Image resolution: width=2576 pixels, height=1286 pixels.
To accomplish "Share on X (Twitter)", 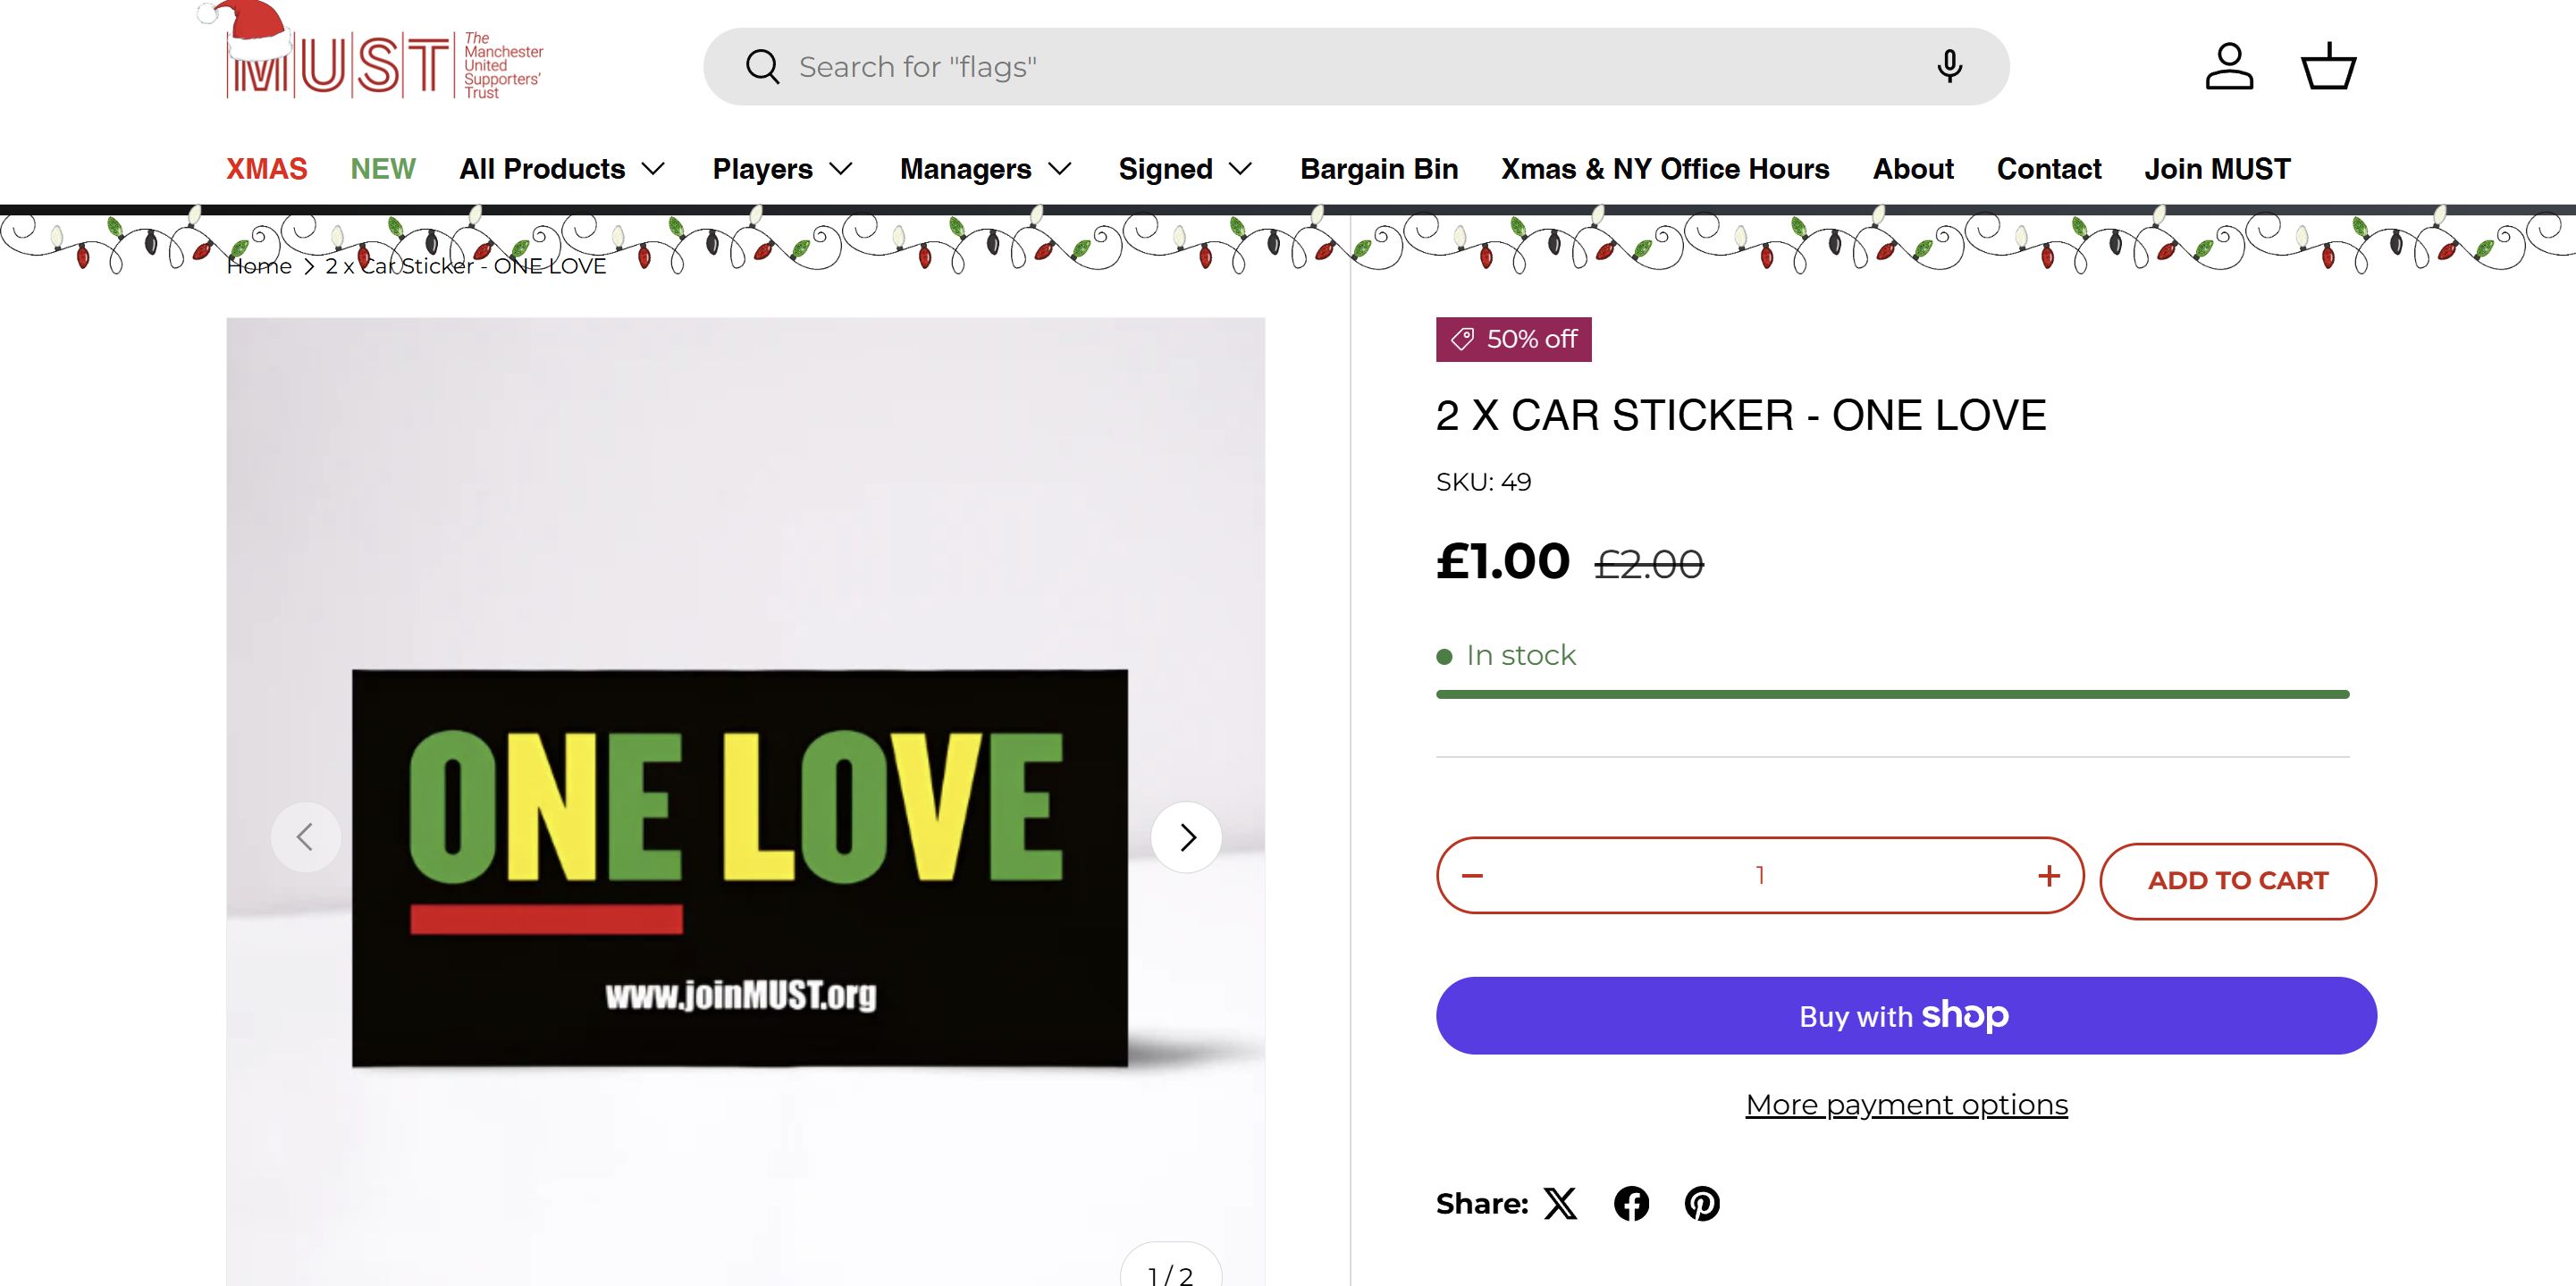I will point(1560,1203).
